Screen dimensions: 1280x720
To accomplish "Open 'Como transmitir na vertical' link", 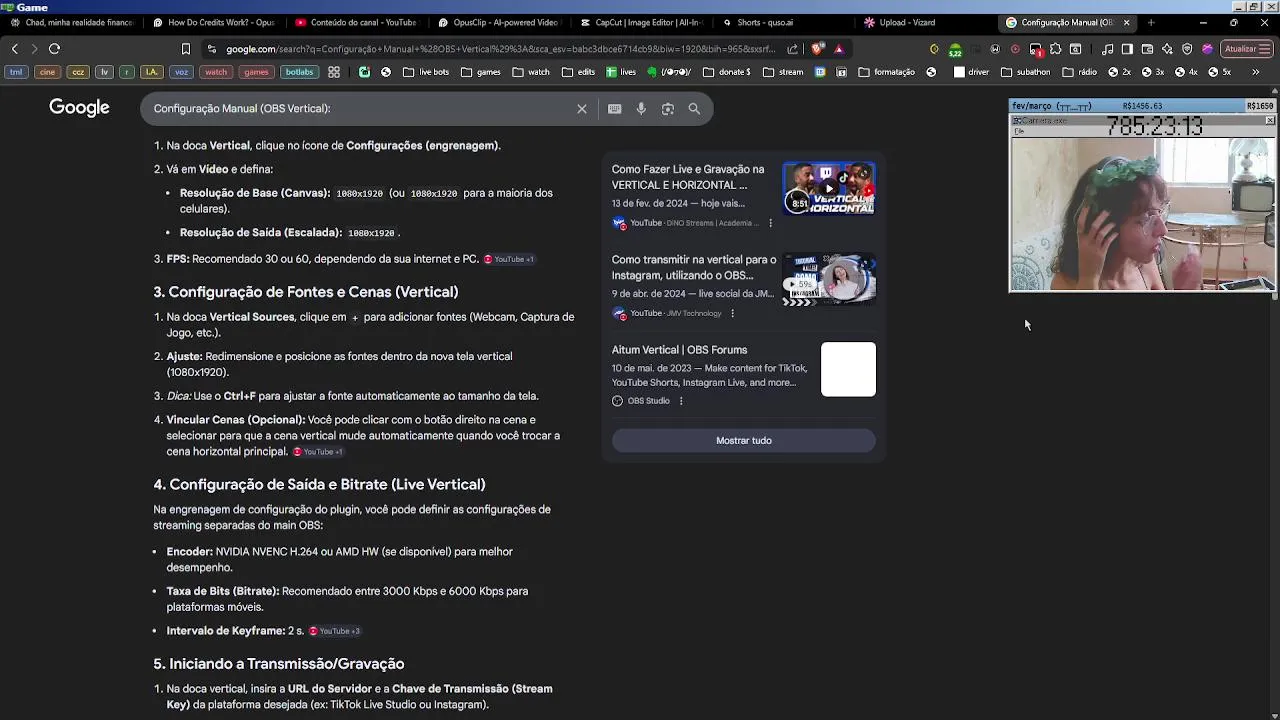I will coord(694,267).
